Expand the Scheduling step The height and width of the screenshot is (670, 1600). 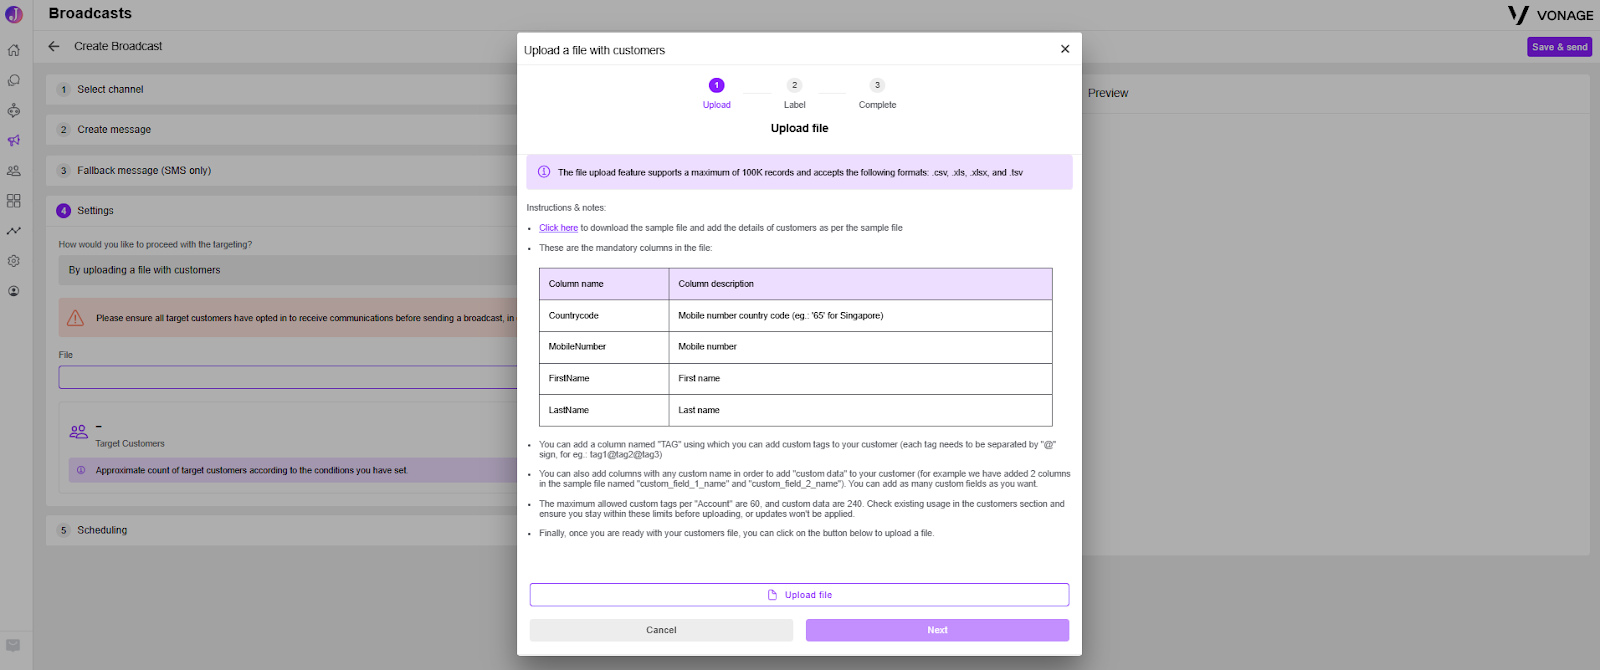point(281,530)
